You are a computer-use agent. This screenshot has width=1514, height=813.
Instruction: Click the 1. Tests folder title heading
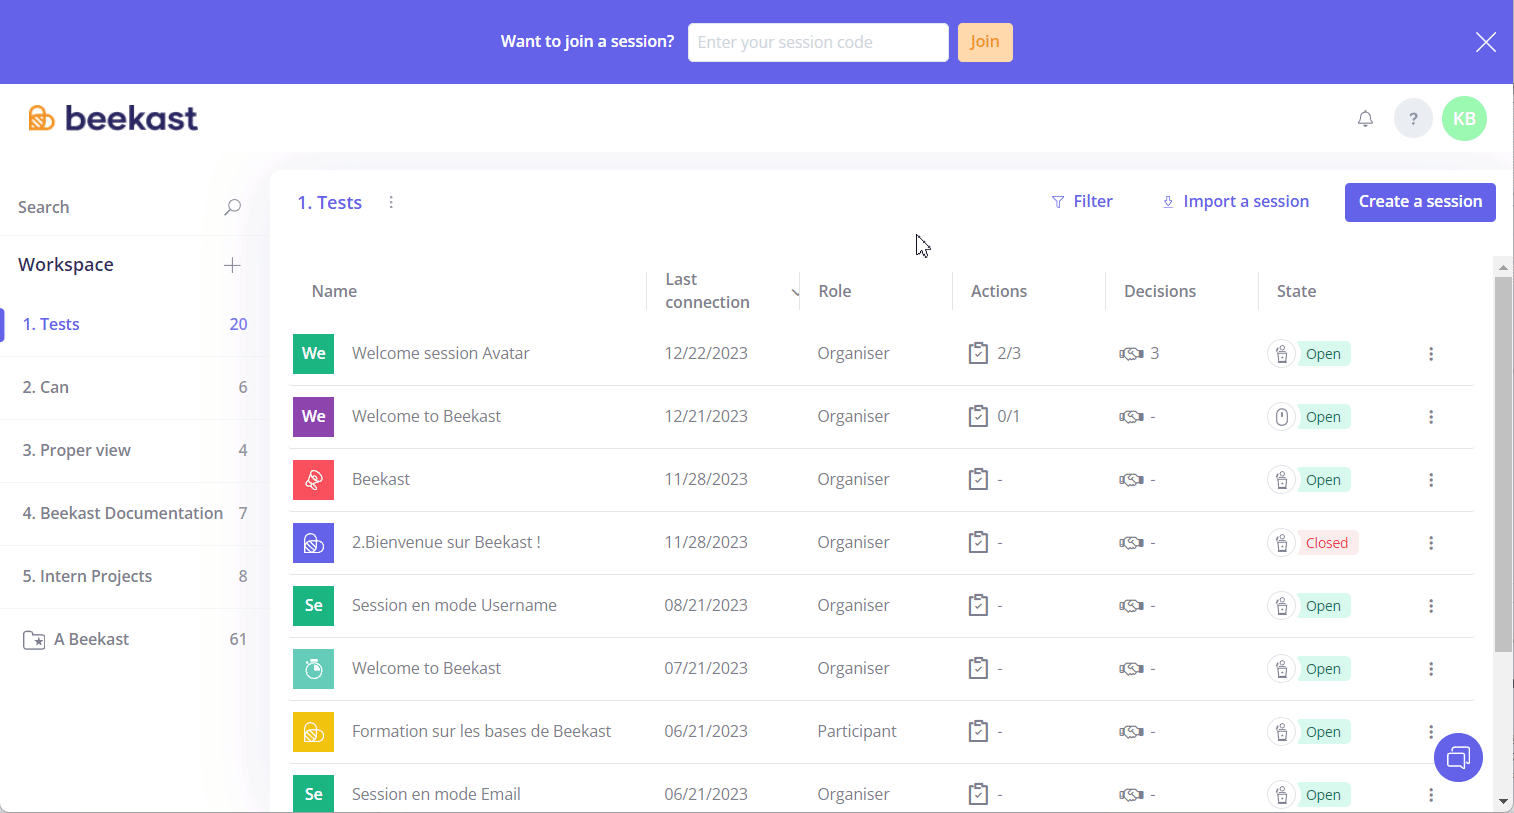(329, 202)
